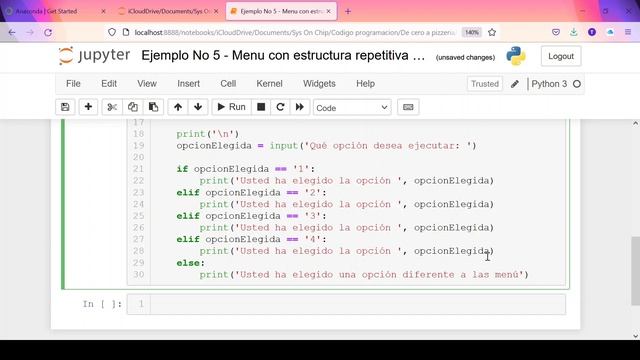The height and width of the screenshot is (360, 640).
Task: Open Pocket save icon
Action: click(556, 32)
